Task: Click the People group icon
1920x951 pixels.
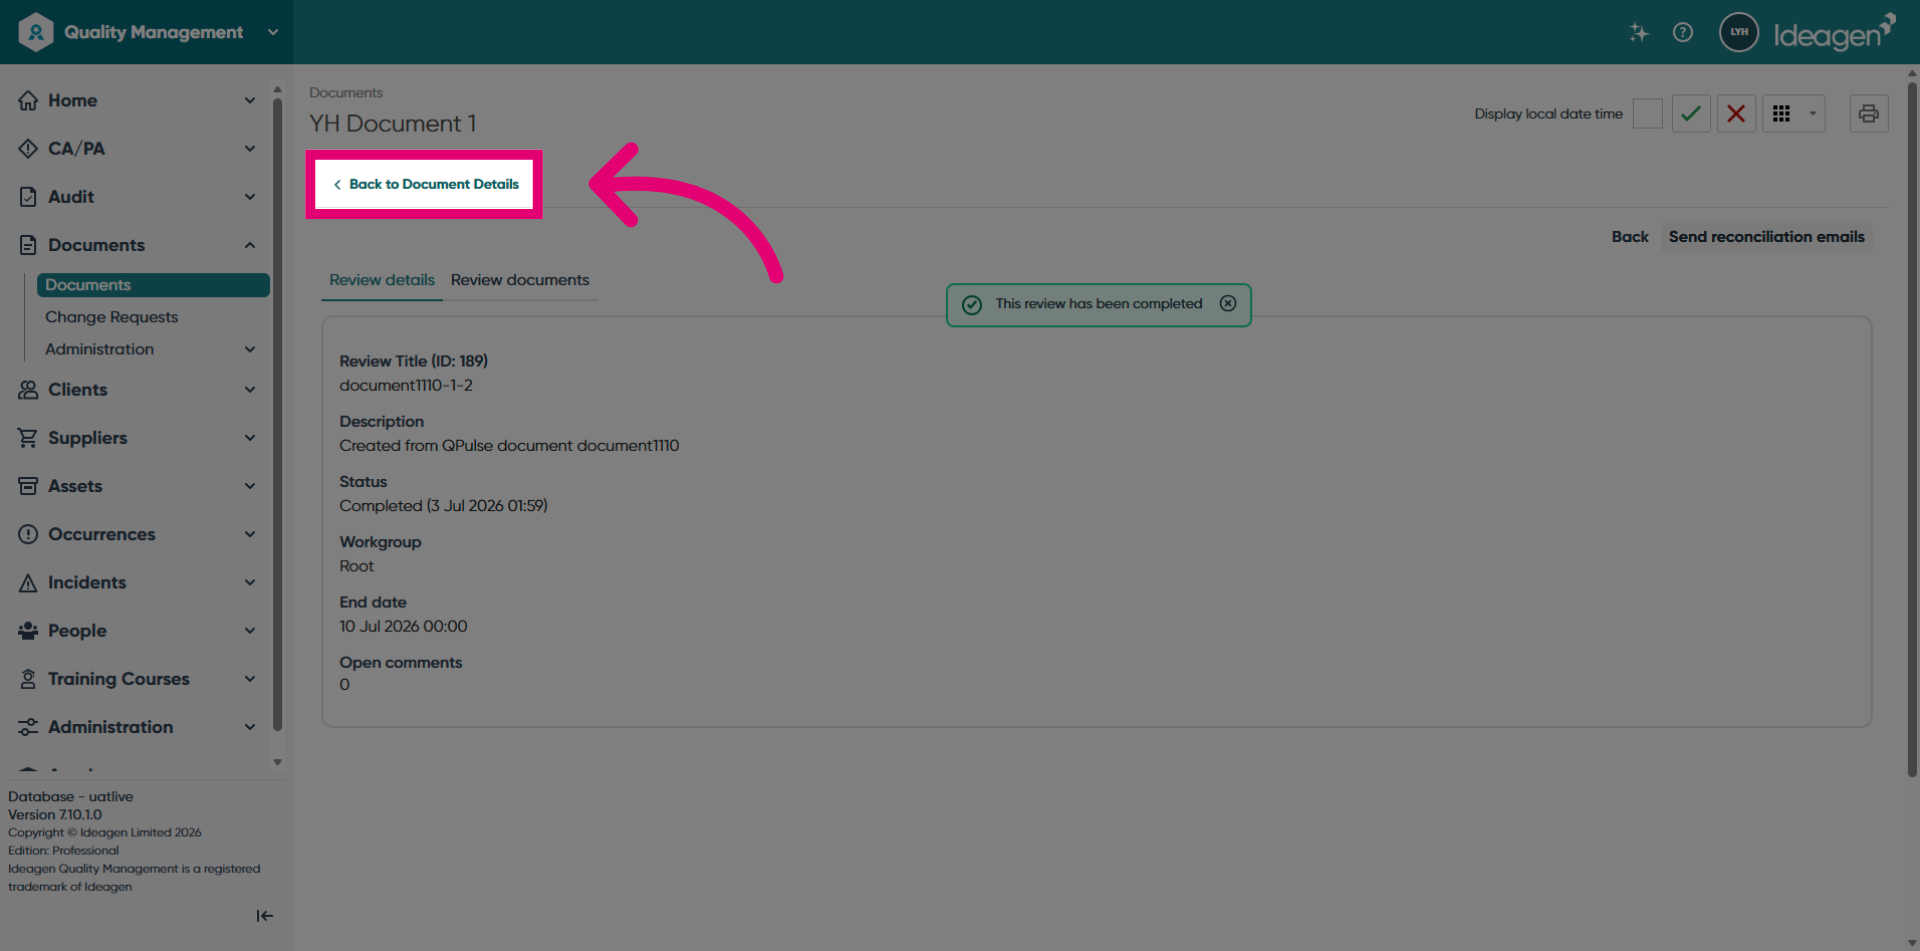Action: 28,631
